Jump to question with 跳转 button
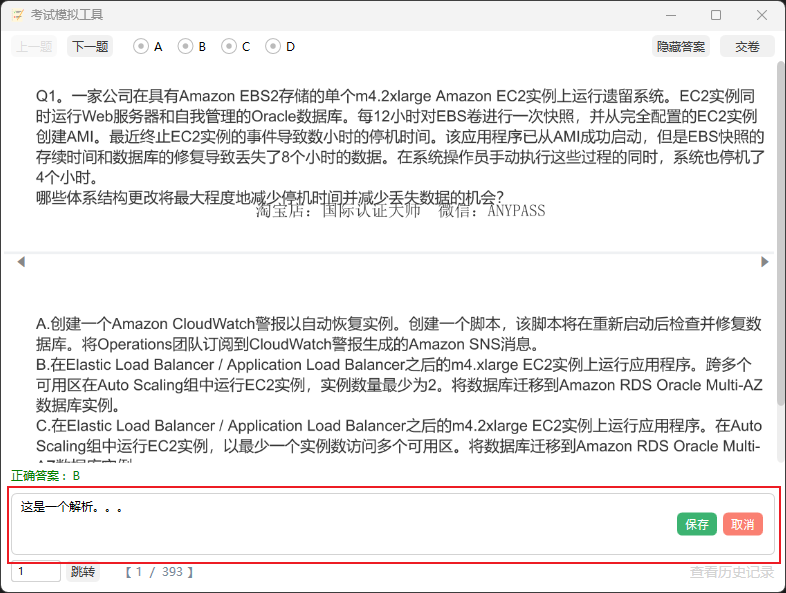Screen dimensions: 786x593 [x=83, y=571]
